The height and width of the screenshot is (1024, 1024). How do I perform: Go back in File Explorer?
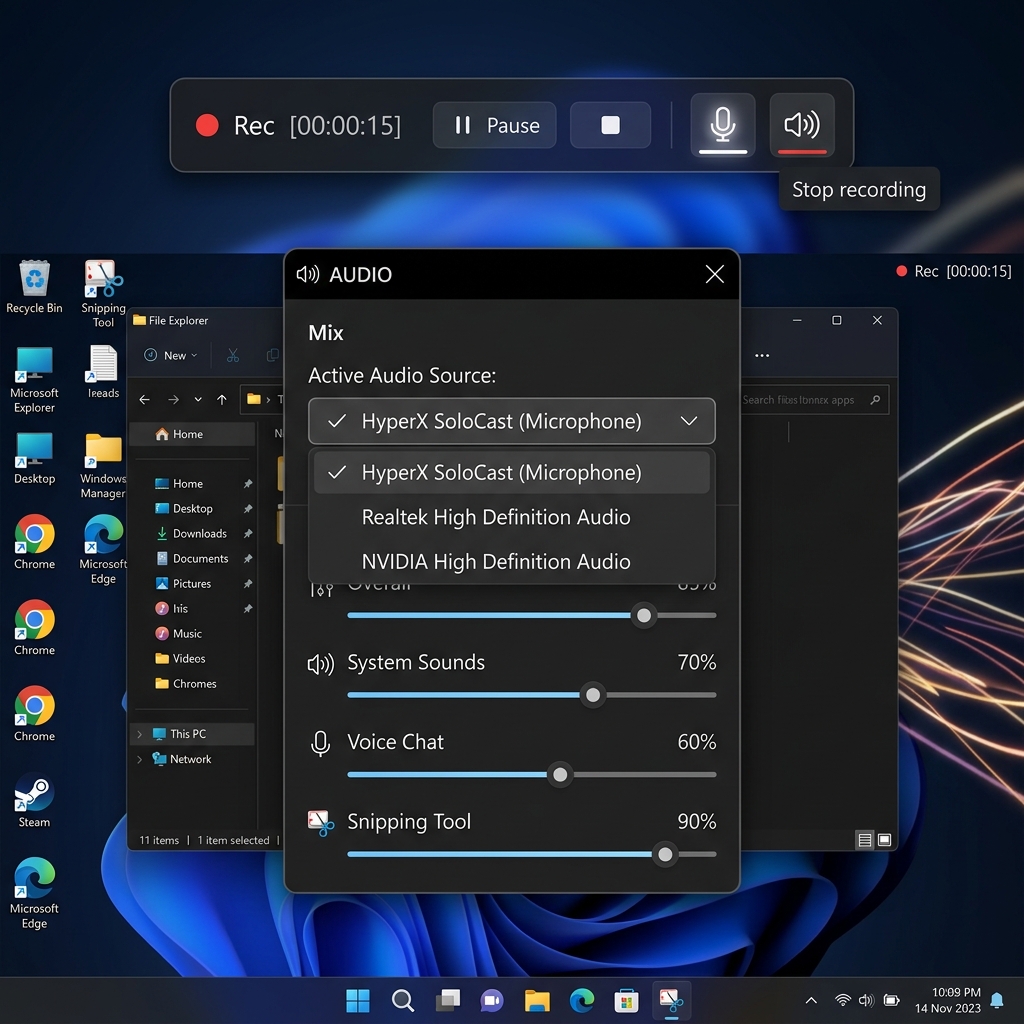pyautogui.click(x=144, y=400)
